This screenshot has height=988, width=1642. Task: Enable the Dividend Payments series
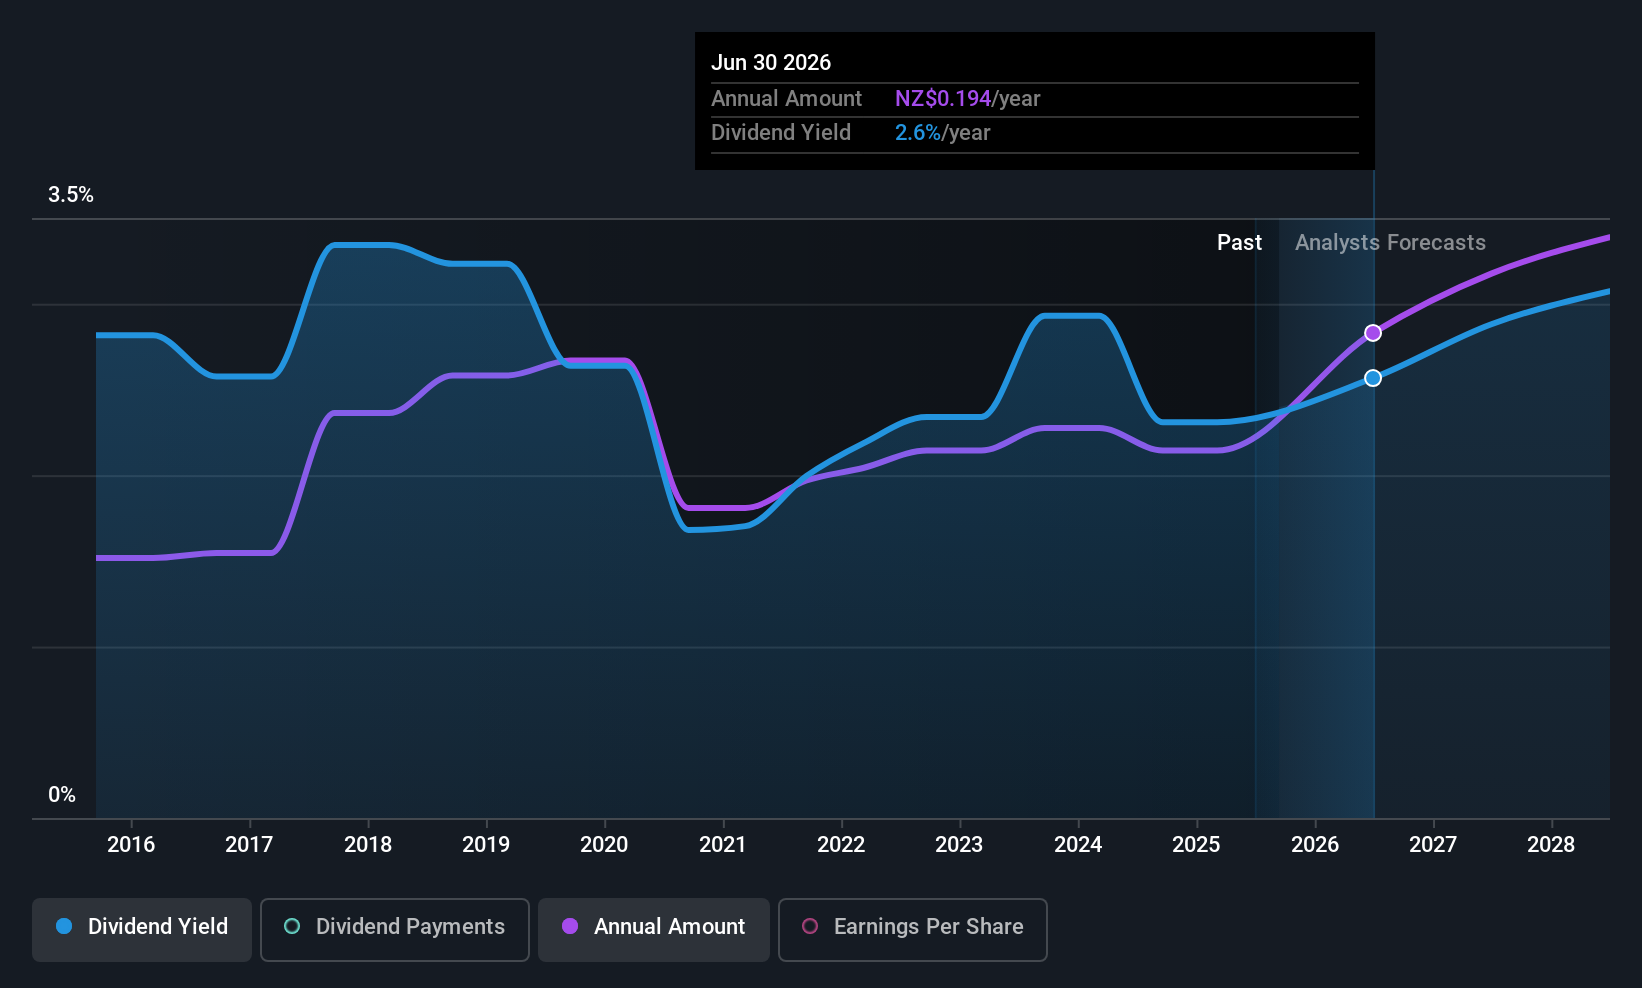tap(395, 929)
